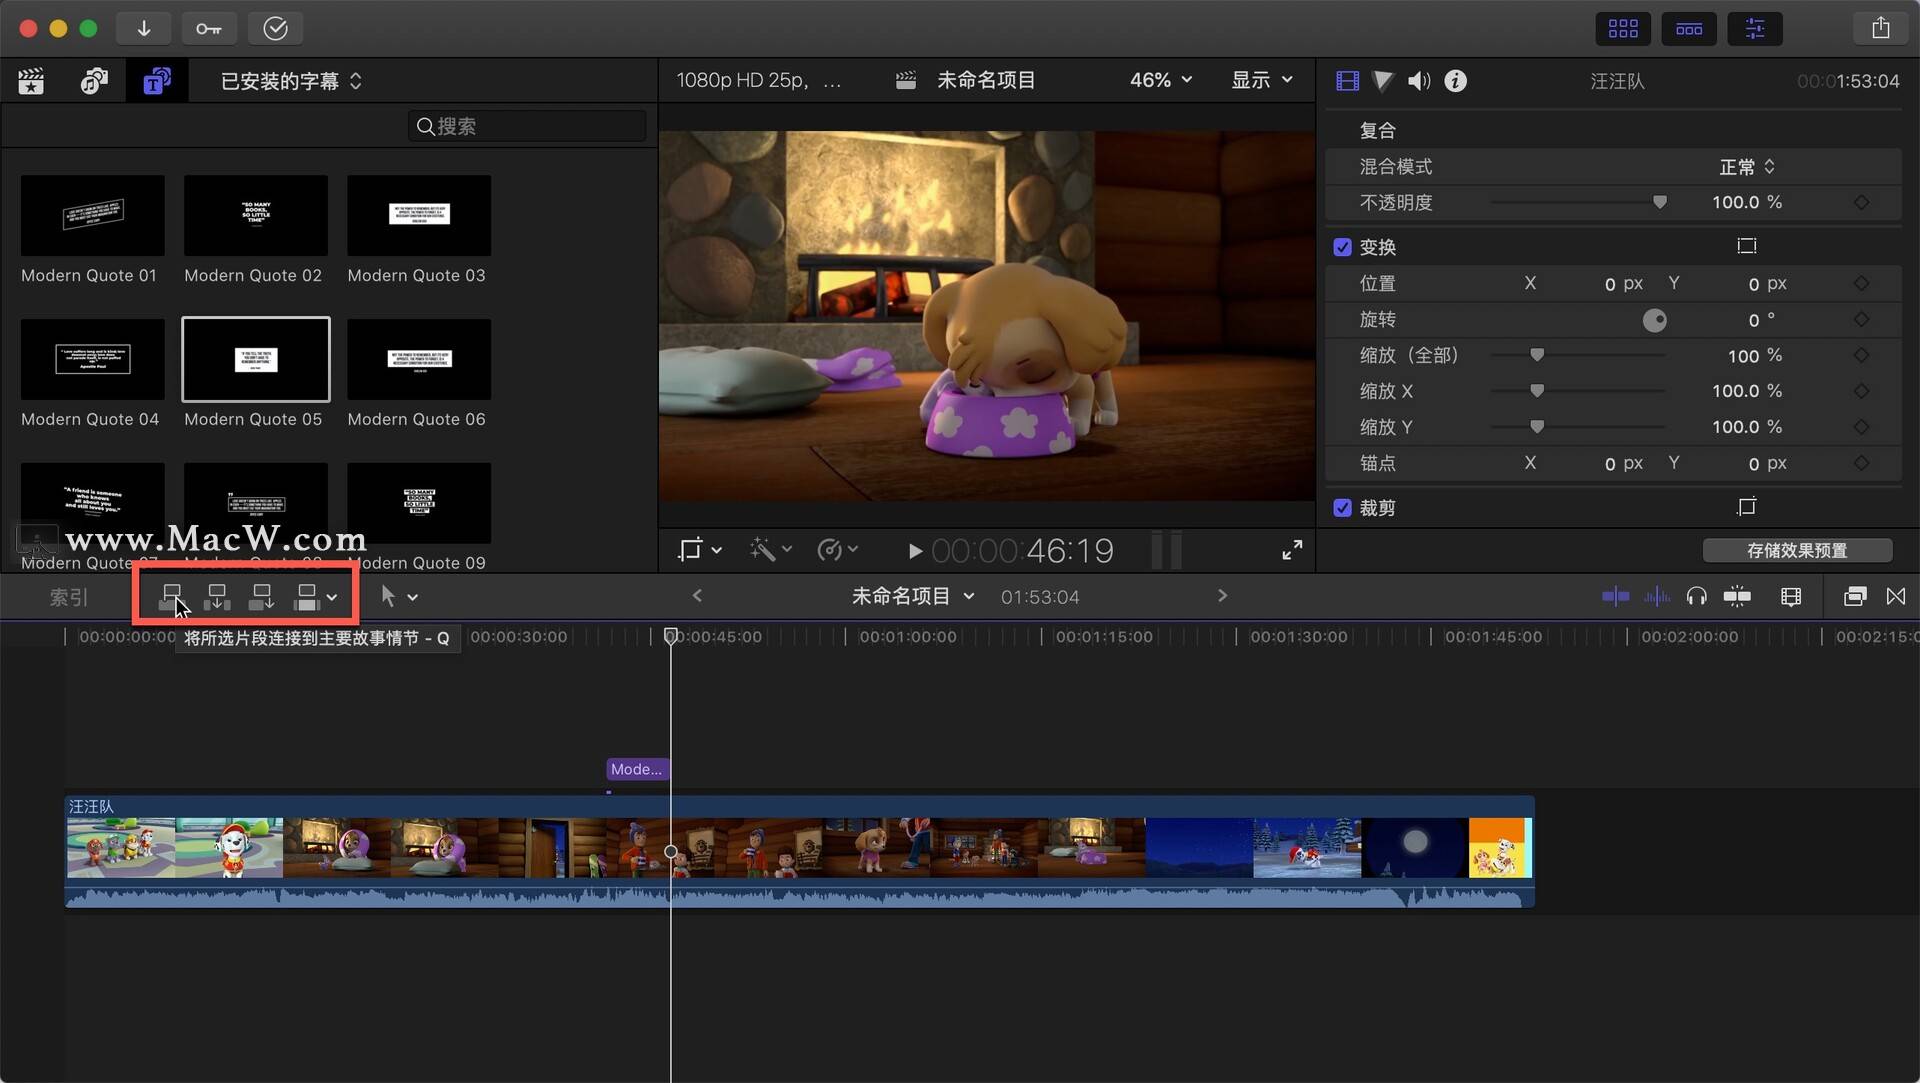
Task: Open the libraries sidebar clapper icon
Action: pyautogui.click(x=31, y=81)
